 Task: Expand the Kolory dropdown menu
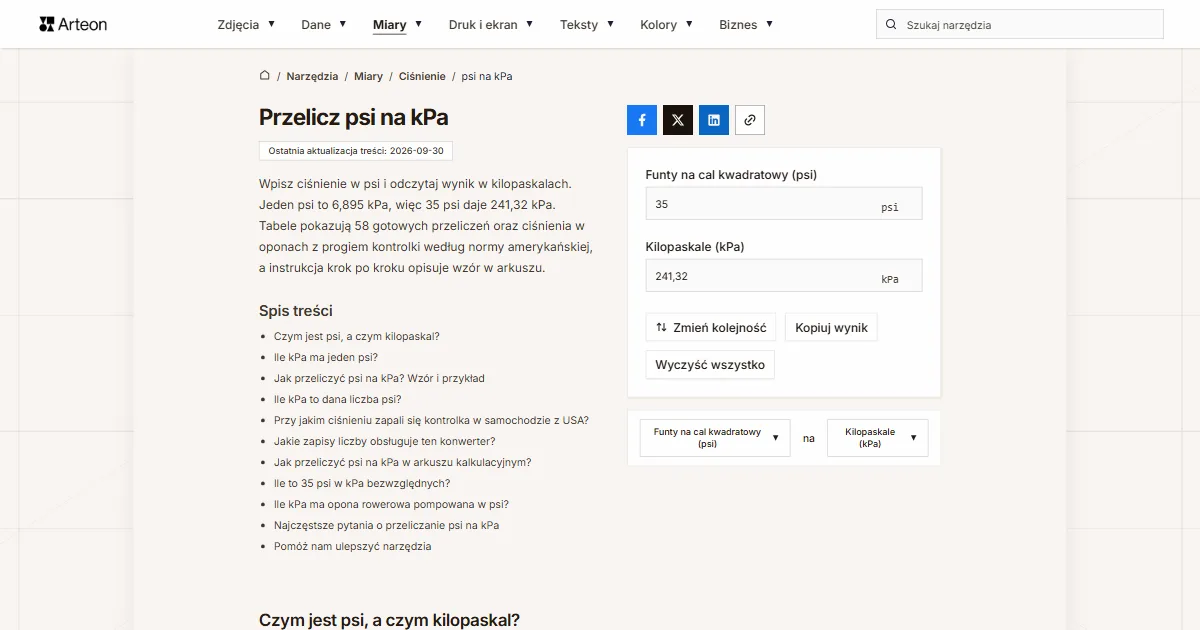[667, 25]
